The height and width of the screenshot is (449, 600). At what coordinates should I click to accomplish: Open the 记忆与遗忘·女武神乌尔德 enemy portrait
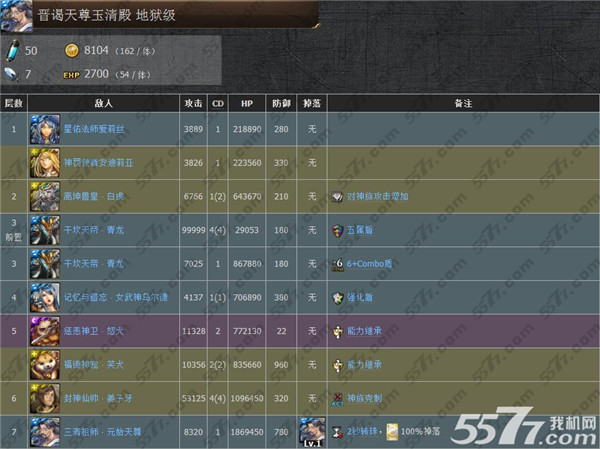point(44,297)
